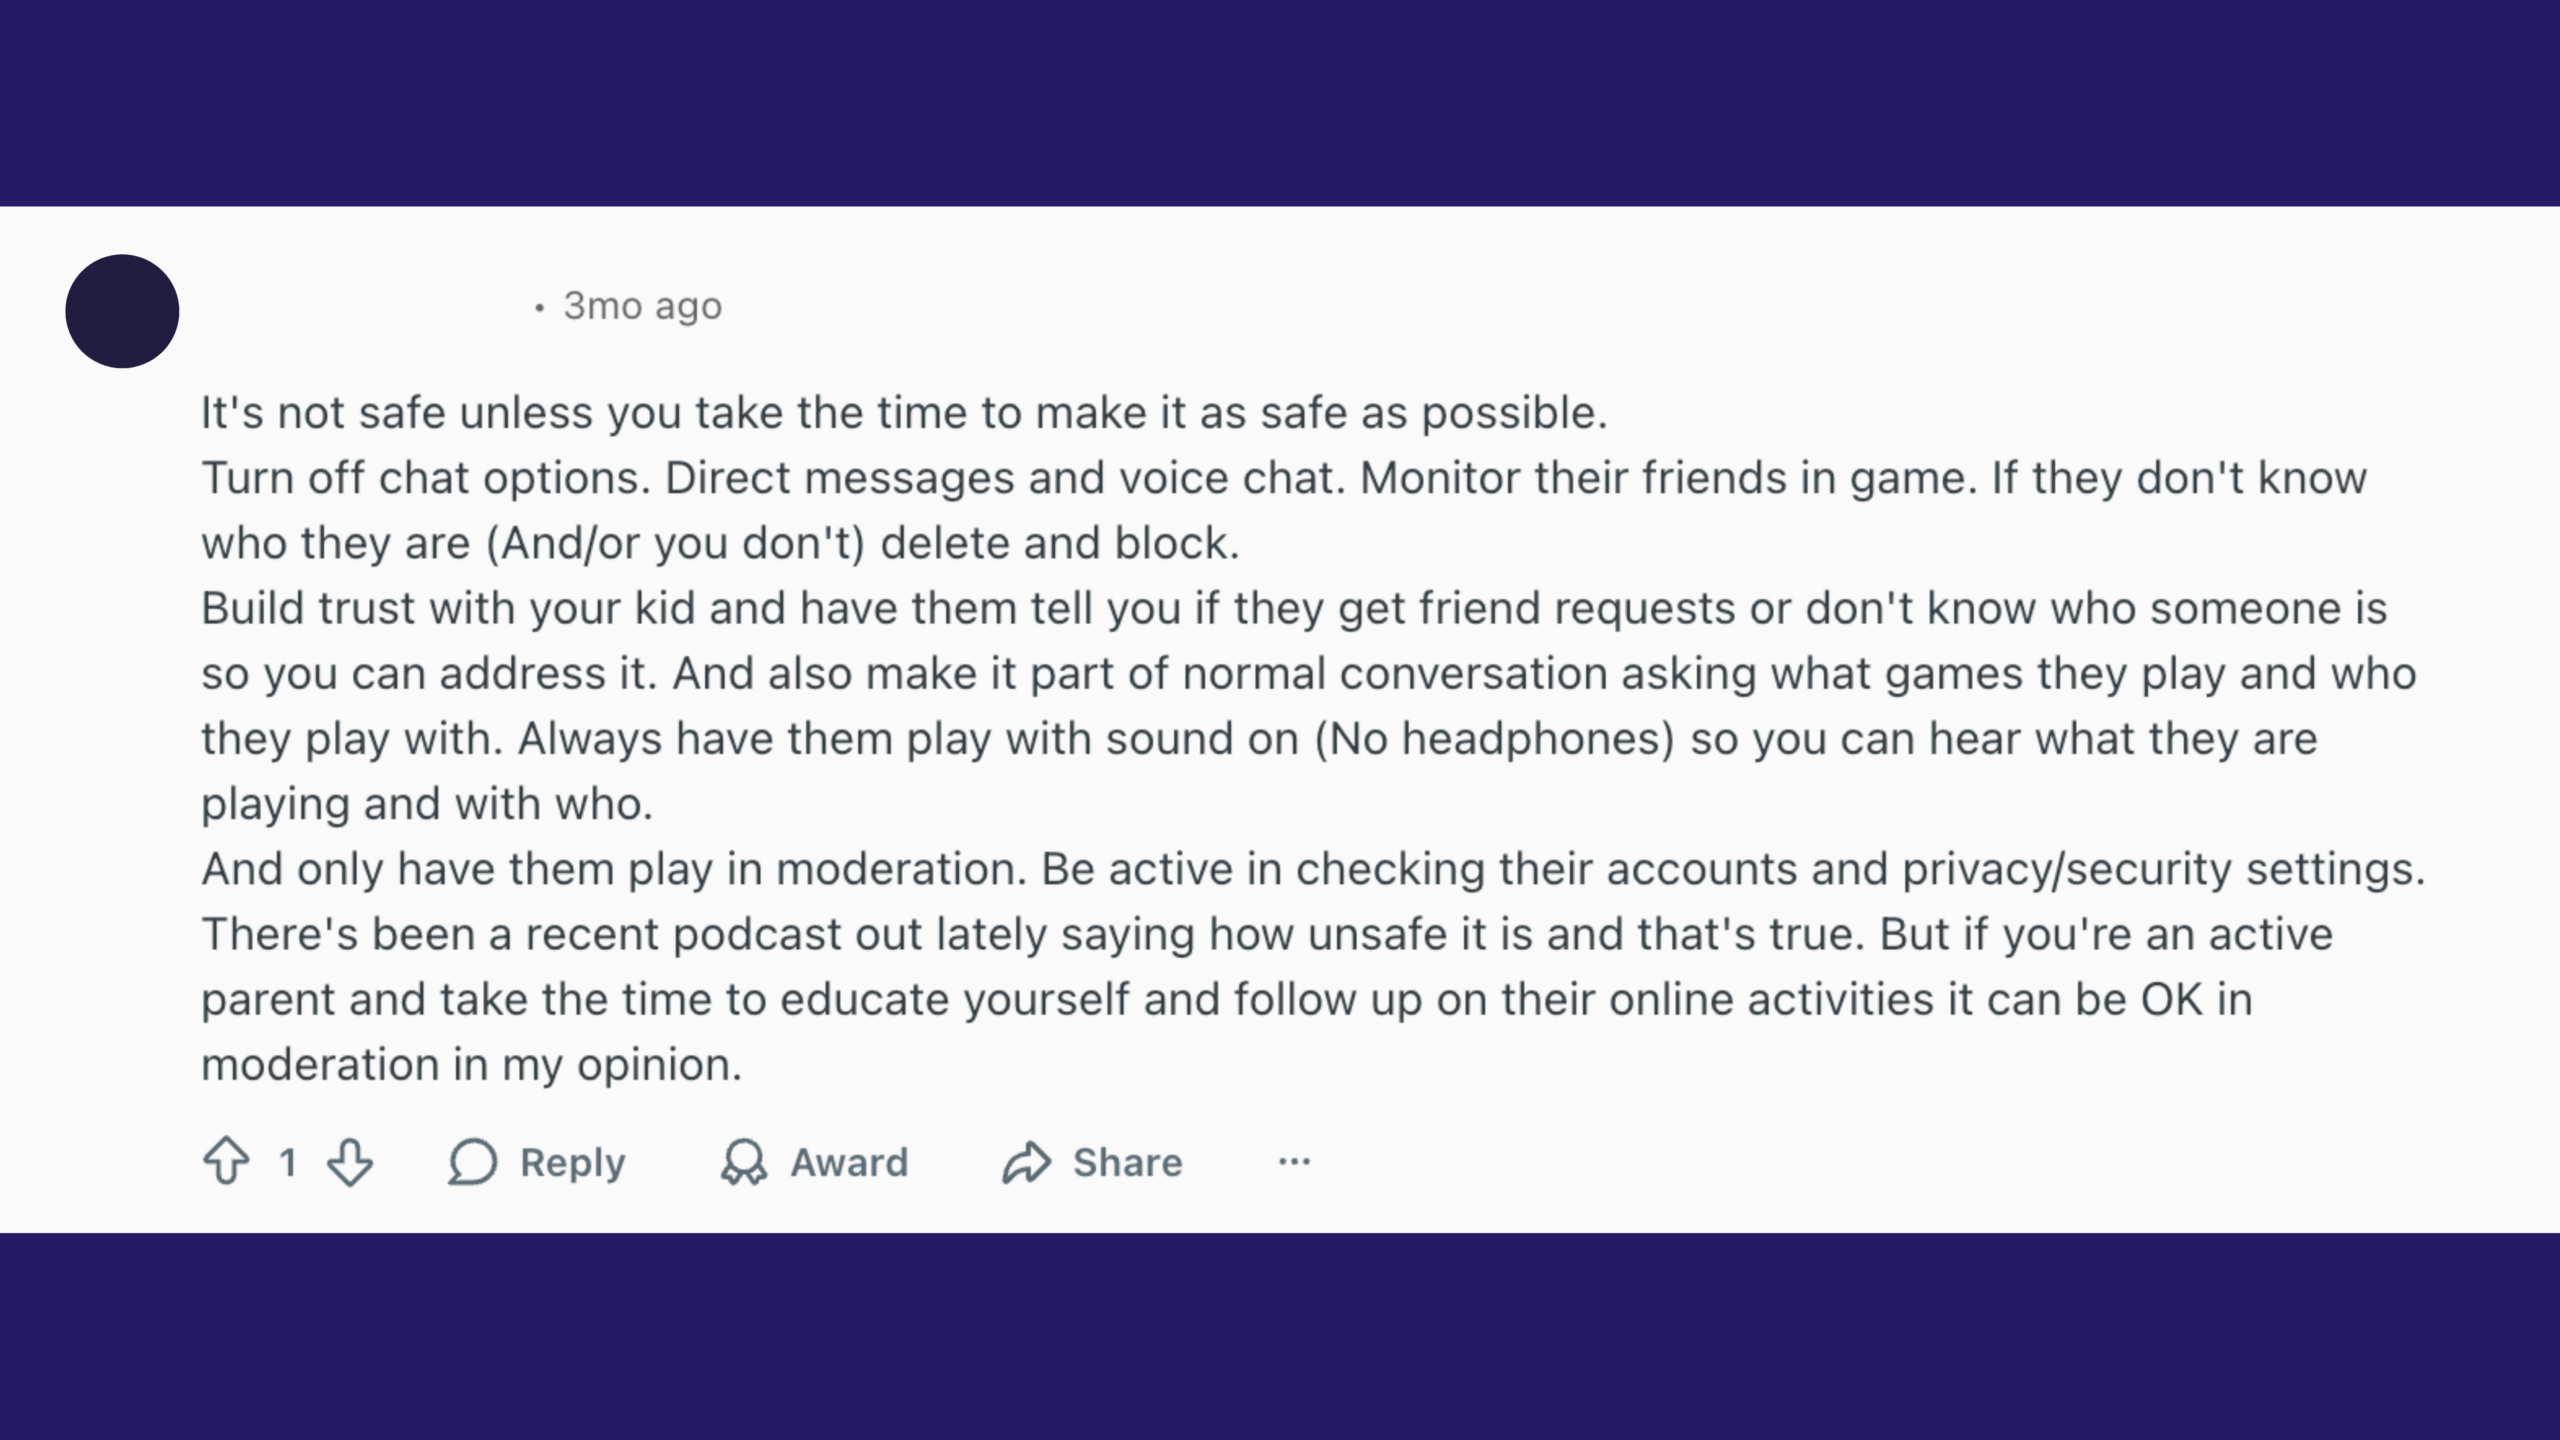Click the line starting "Turn off chat options"

pos(1284,478)
